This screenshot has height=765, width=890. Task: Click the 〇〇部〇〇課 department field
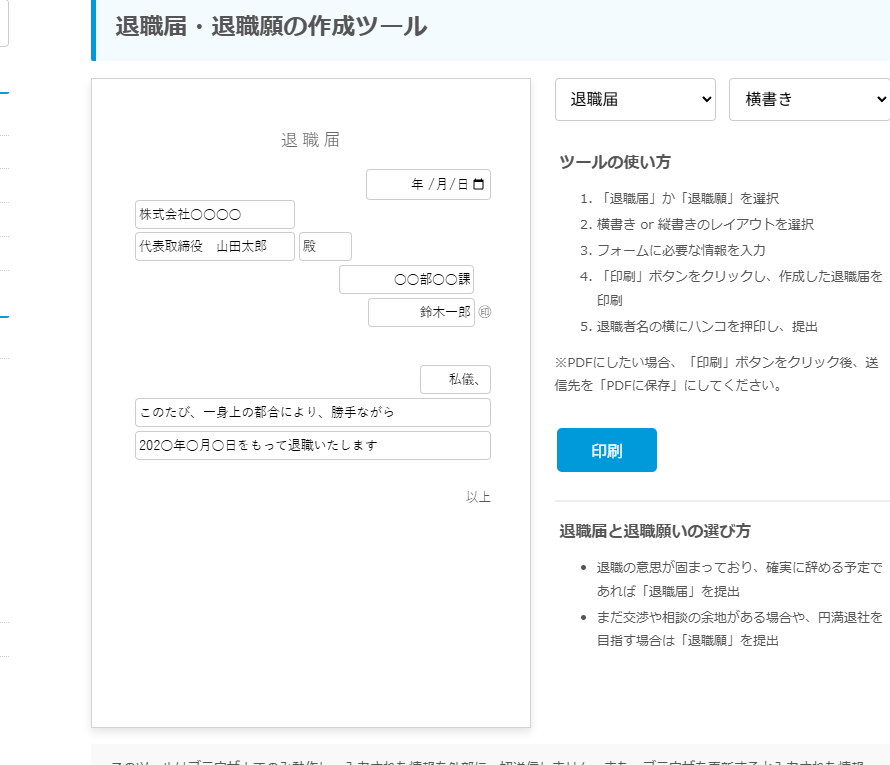coord(406,279)
